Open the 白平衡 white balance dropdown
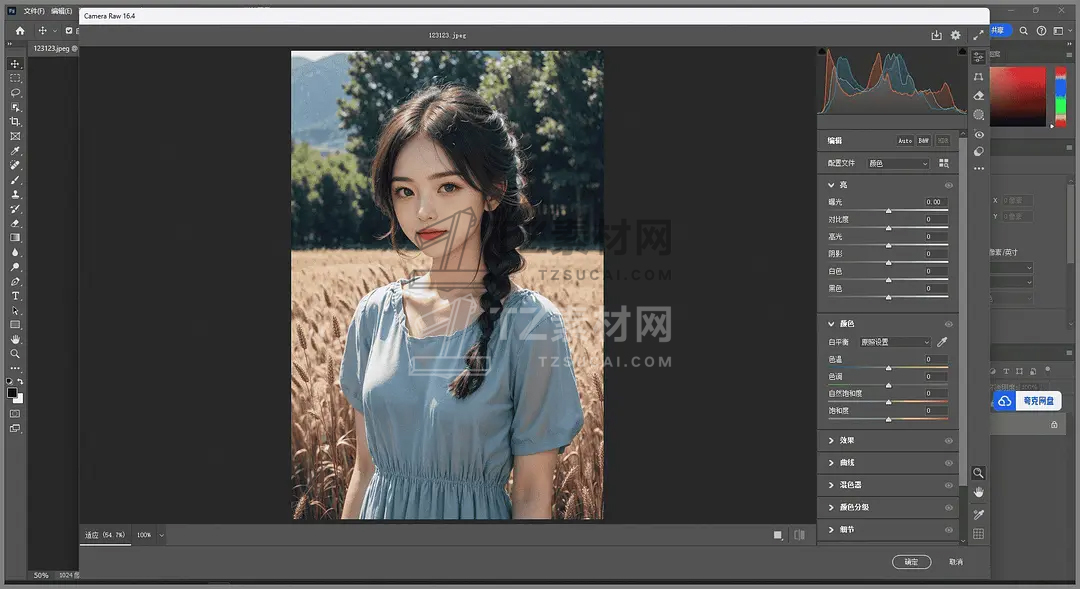This screenshot has height=589, width=1080. point(895,342)
